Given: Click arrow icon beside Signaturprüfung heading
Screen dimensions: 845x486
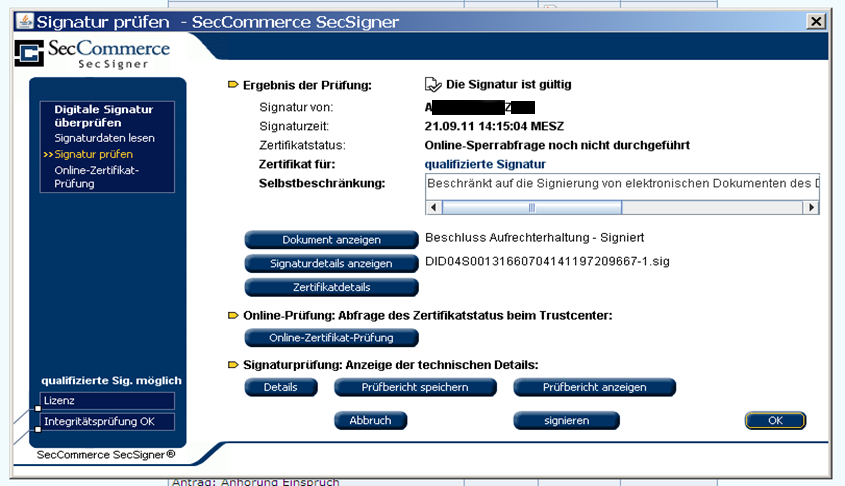Looking at the screenshot, I should 233,365.
